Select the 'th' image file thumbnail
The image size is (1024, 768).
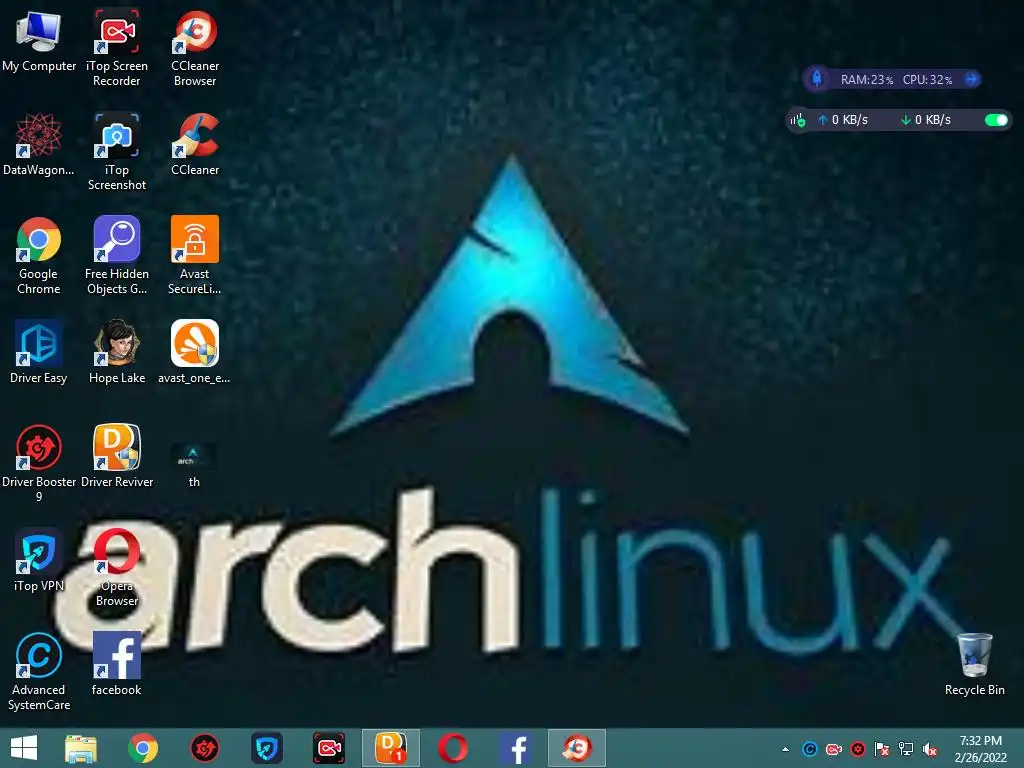tap(194, 465)
